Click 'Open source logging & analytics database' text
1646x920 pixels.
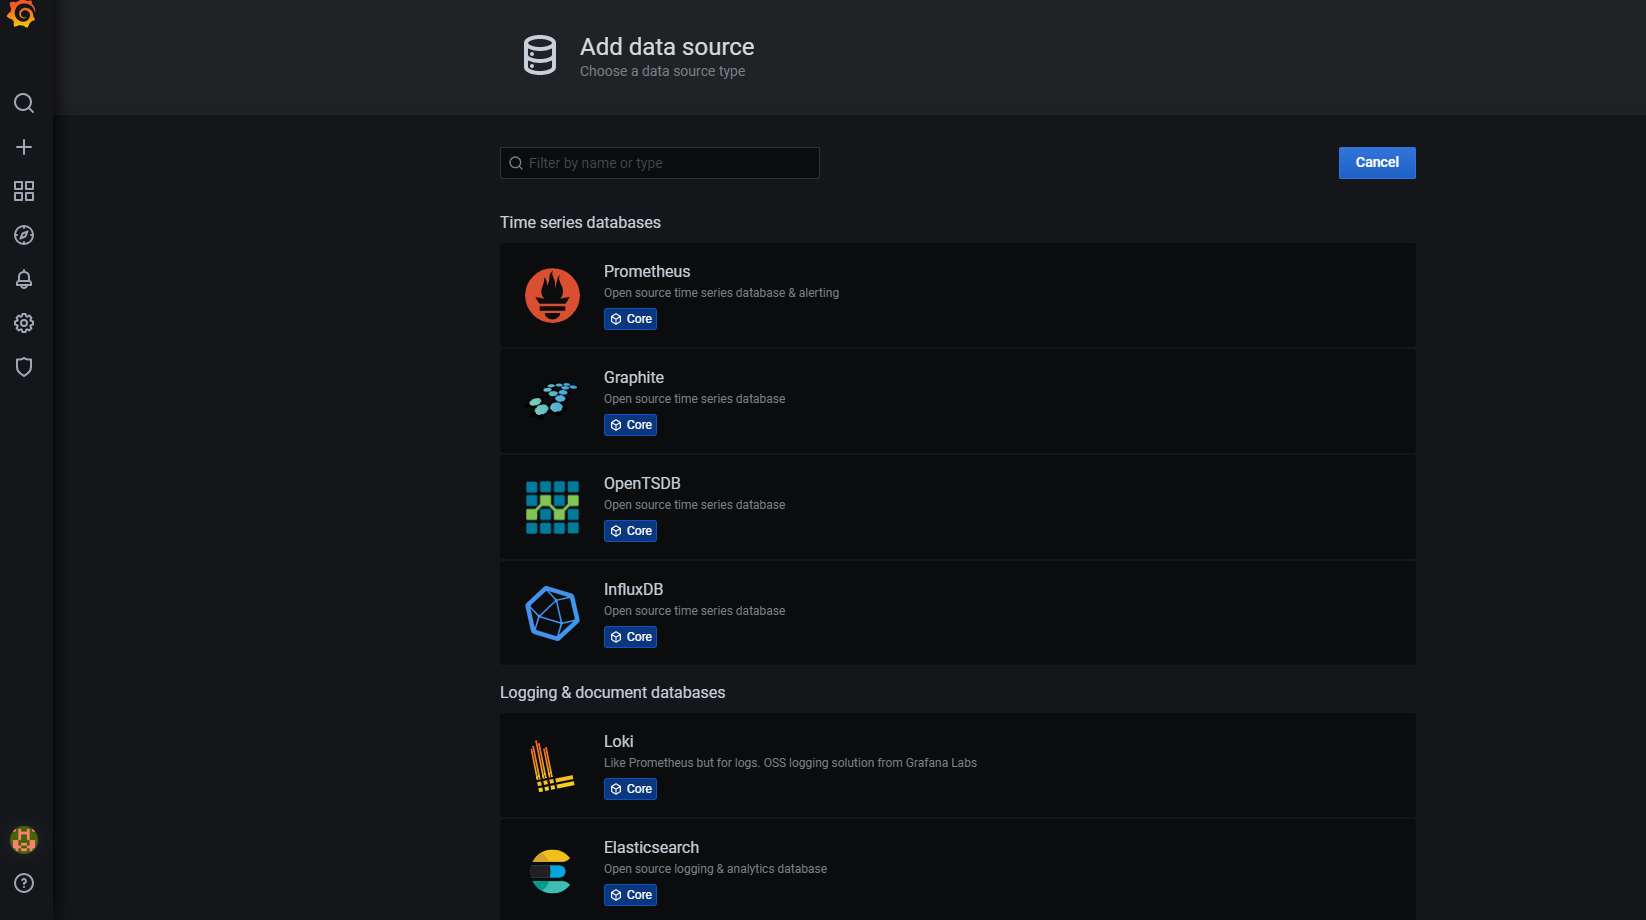pos(715,869)
